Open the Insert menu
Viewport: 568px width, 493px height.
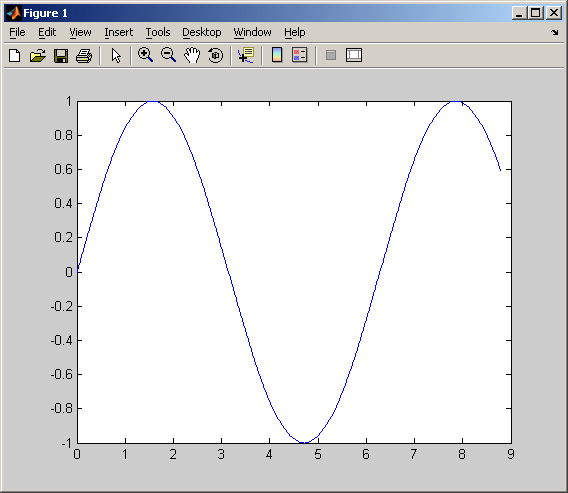[118, 32]
